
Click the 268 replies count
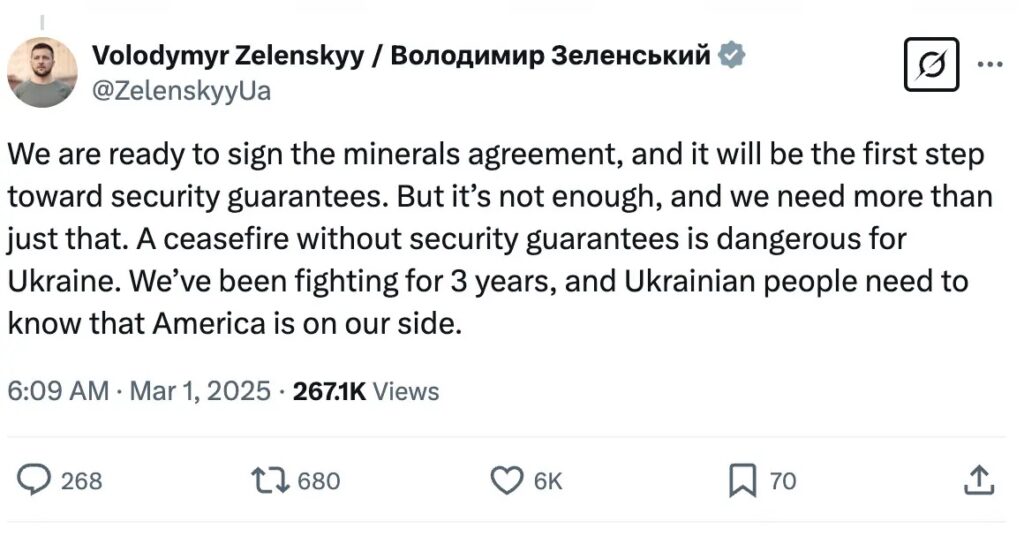tap(82, 481)
